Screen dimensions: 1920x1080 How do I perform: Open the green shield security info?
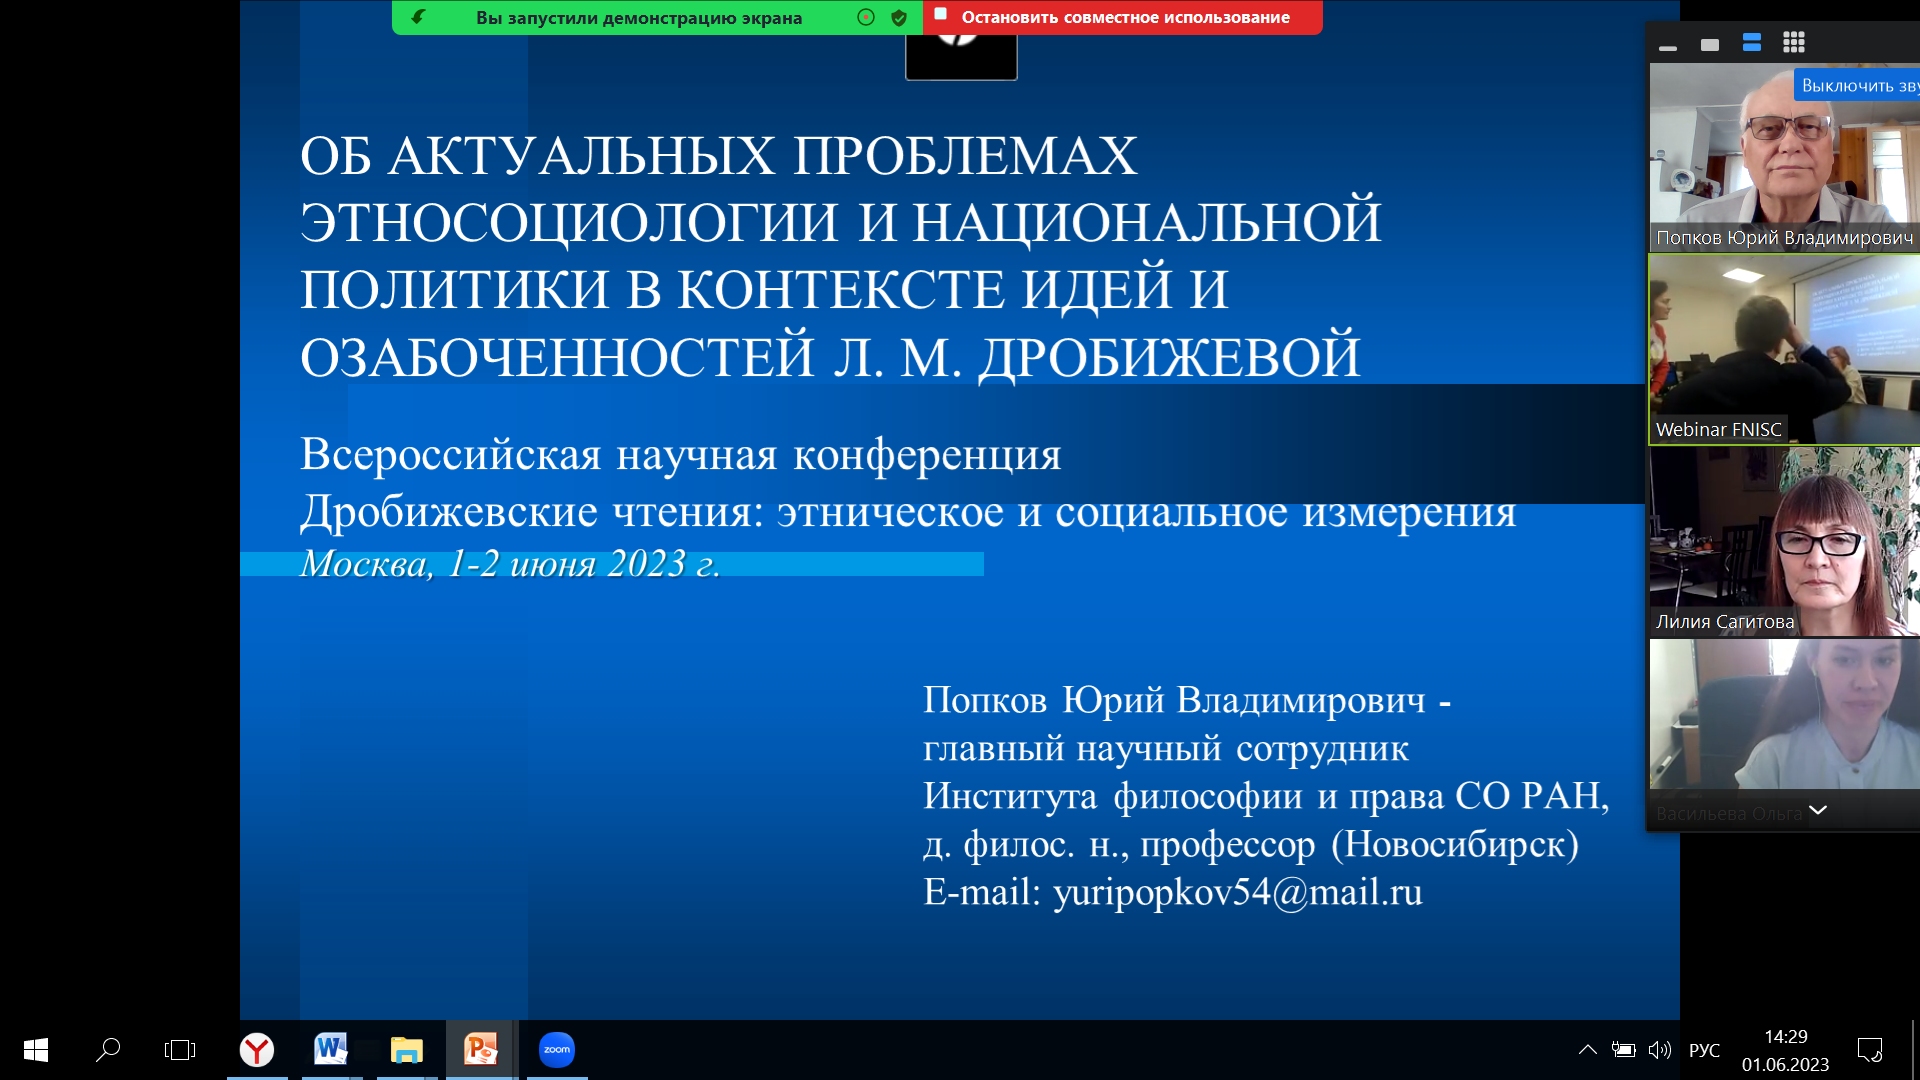pyautogui.click(x=898, y=17)
